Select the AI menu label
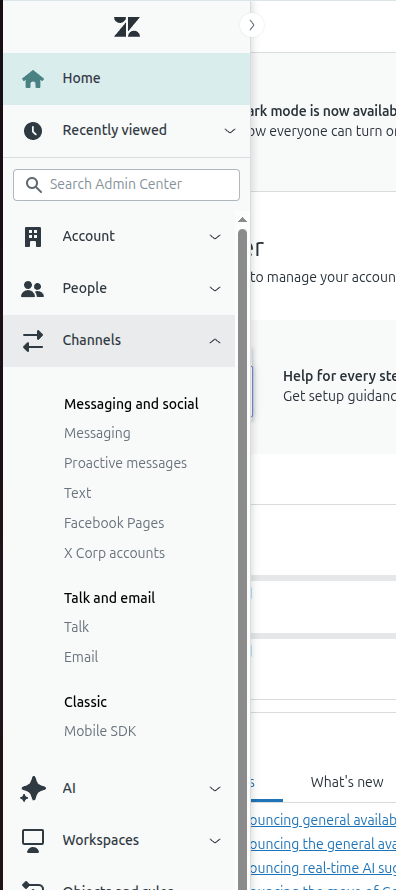This screenshot has width=396, height=890. (x=69, y=788)
